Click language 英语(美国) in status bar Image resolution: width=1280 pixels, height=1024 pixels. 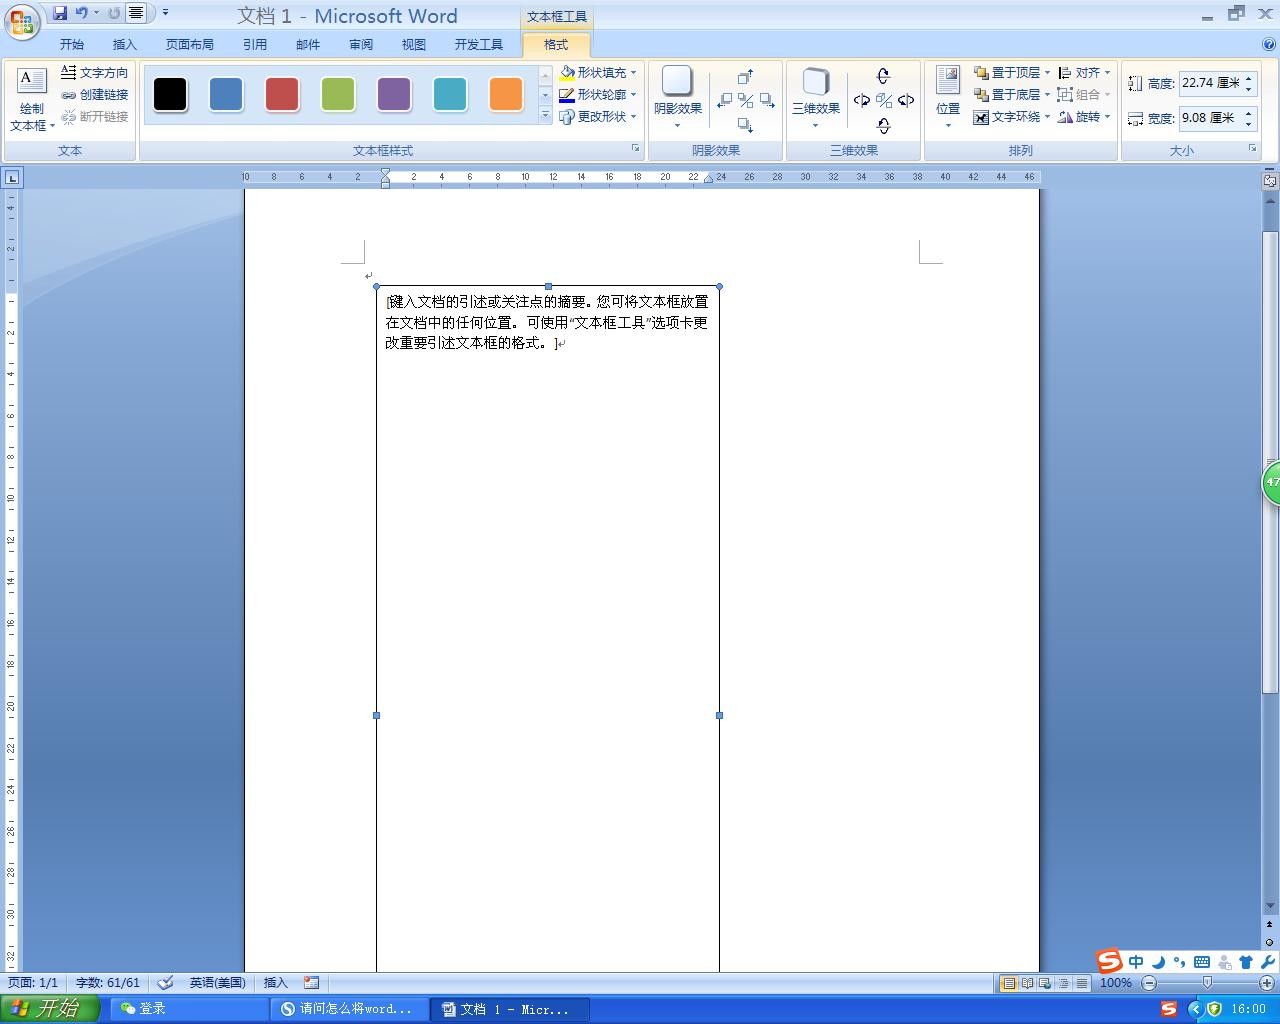(217, 983)
